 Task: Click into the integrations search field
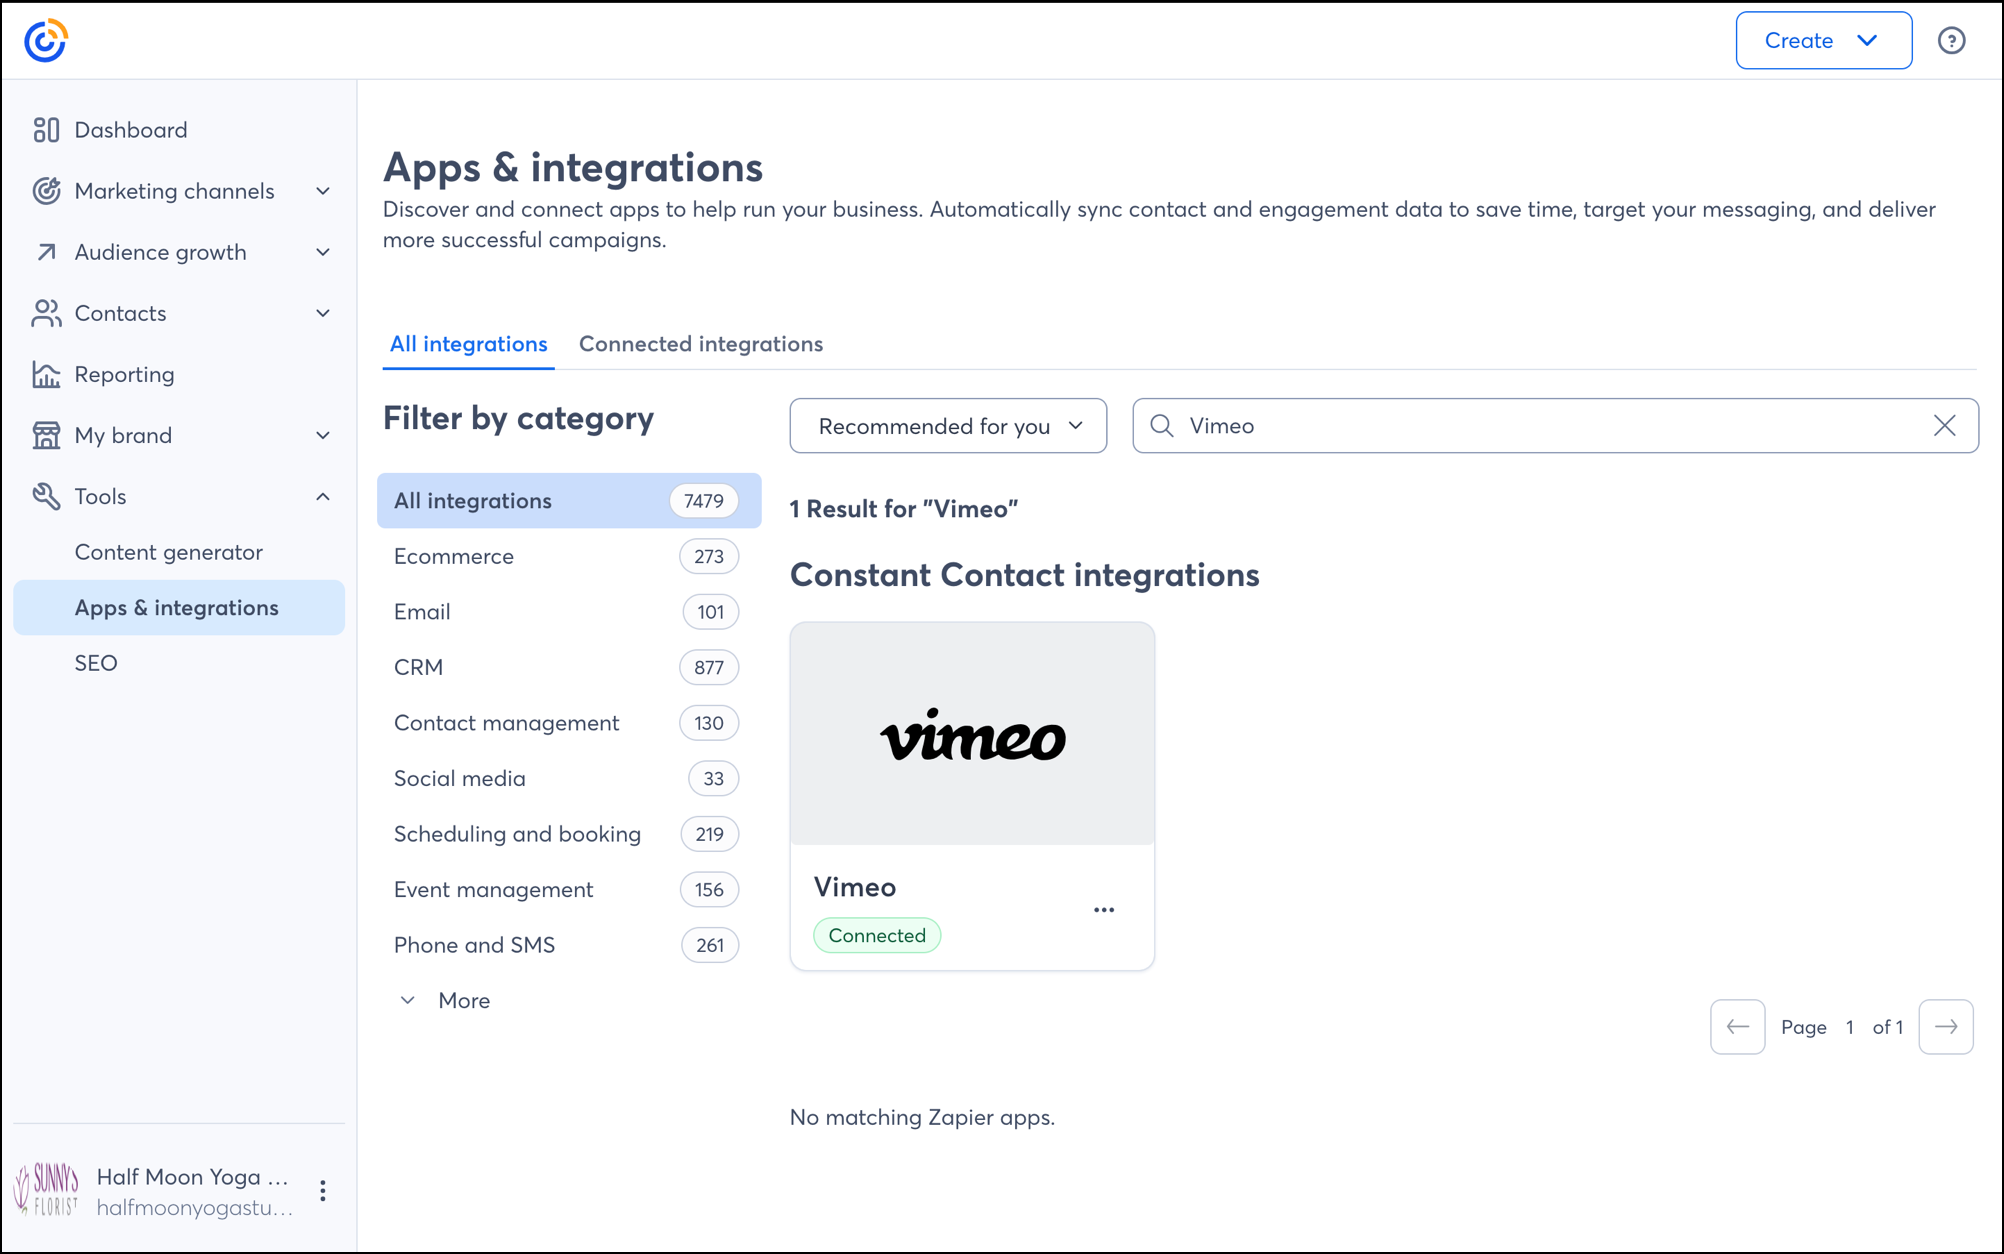[x=1555, y=426]
